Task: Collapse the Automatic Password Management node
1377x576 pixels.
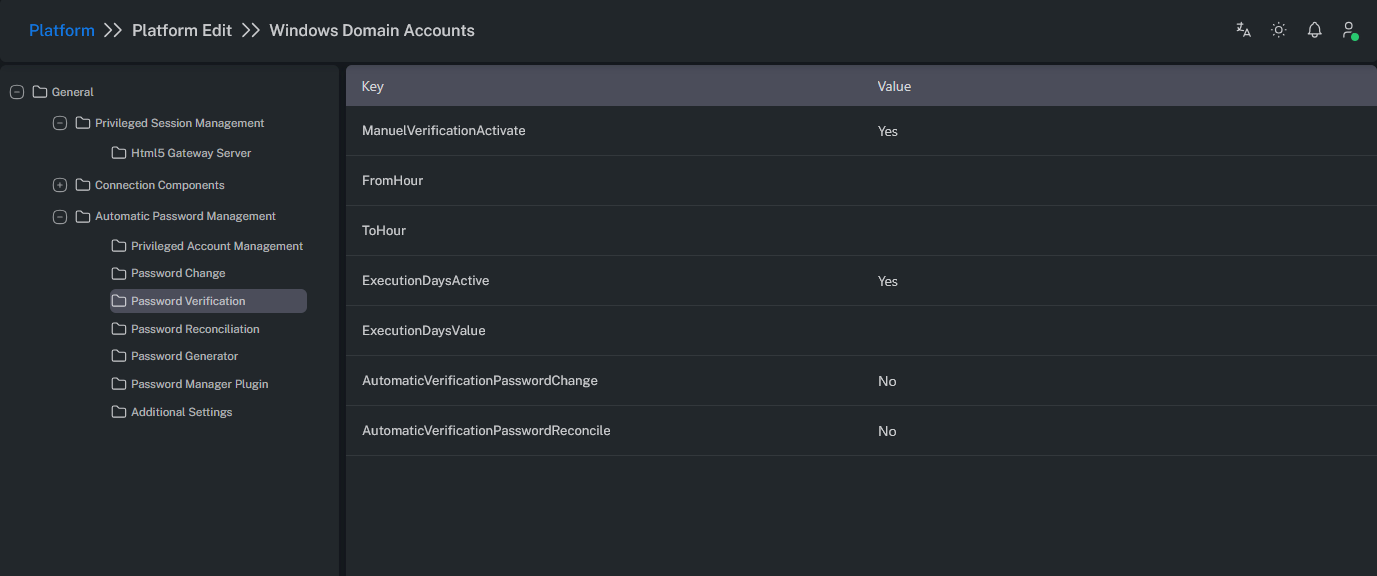Action: click(59, 216)
